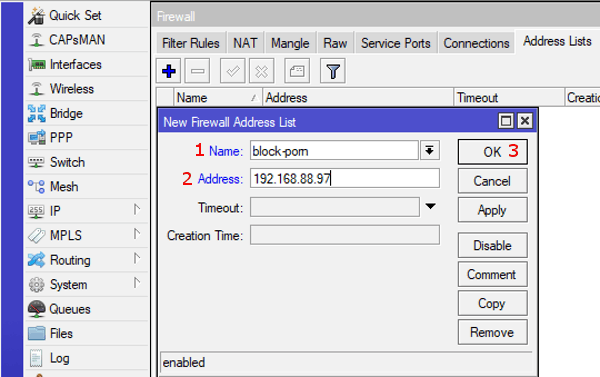This screenshot has width=600, height=377.
Task: Click the comment toolbar icon
Action: [x=297, y=71]
